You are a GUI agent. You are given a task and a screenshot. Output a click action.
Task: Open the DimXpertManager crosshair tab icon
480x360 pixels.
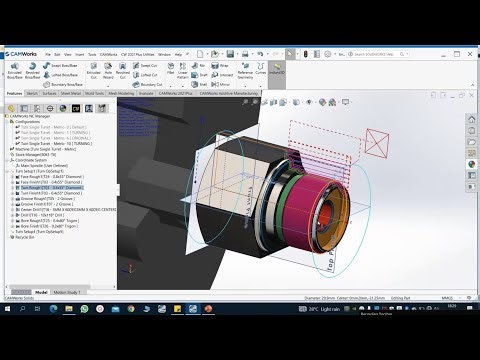(50, 108)
